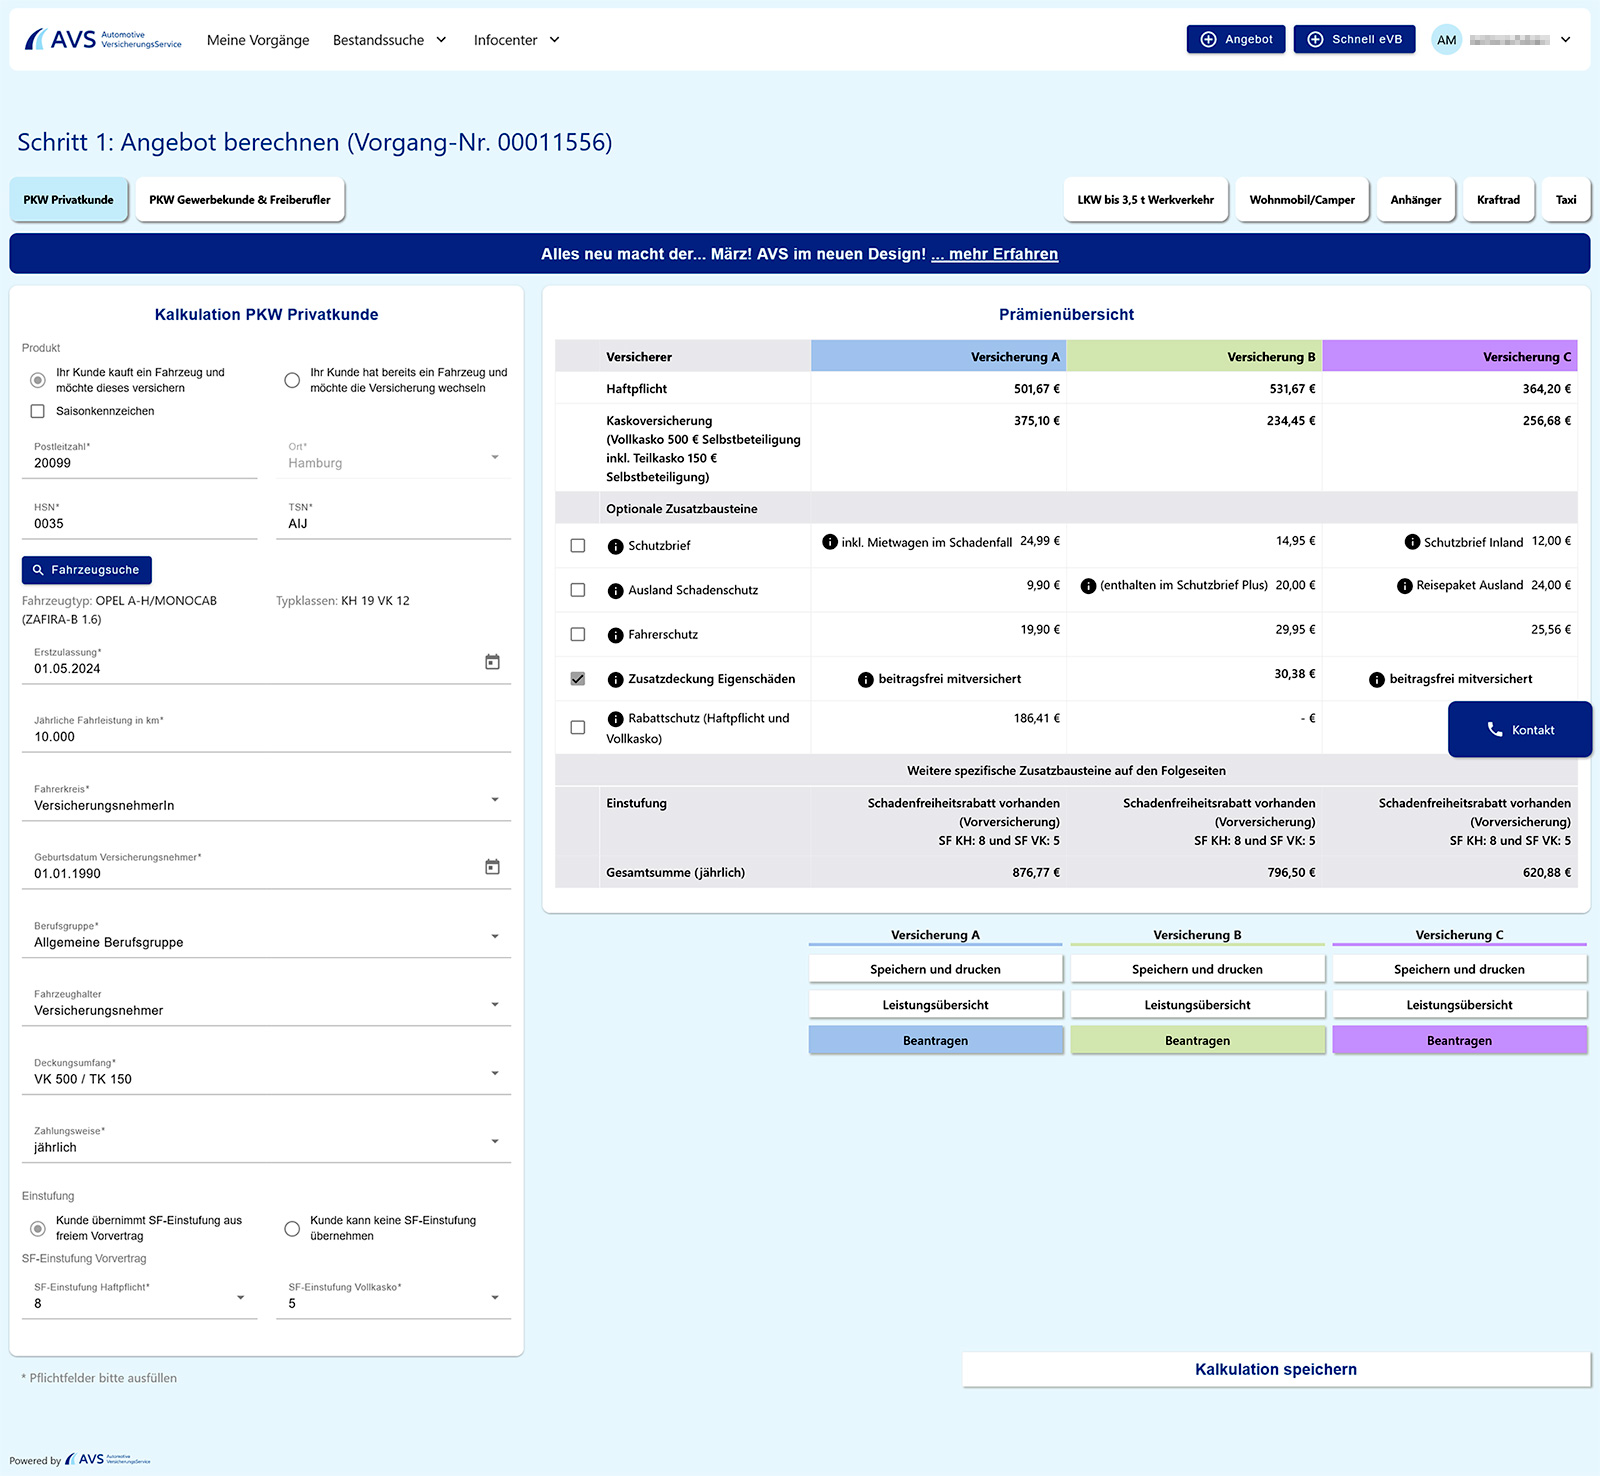Tick the Ausland Schadenschutz checkbox

click(x=578, y=590)
